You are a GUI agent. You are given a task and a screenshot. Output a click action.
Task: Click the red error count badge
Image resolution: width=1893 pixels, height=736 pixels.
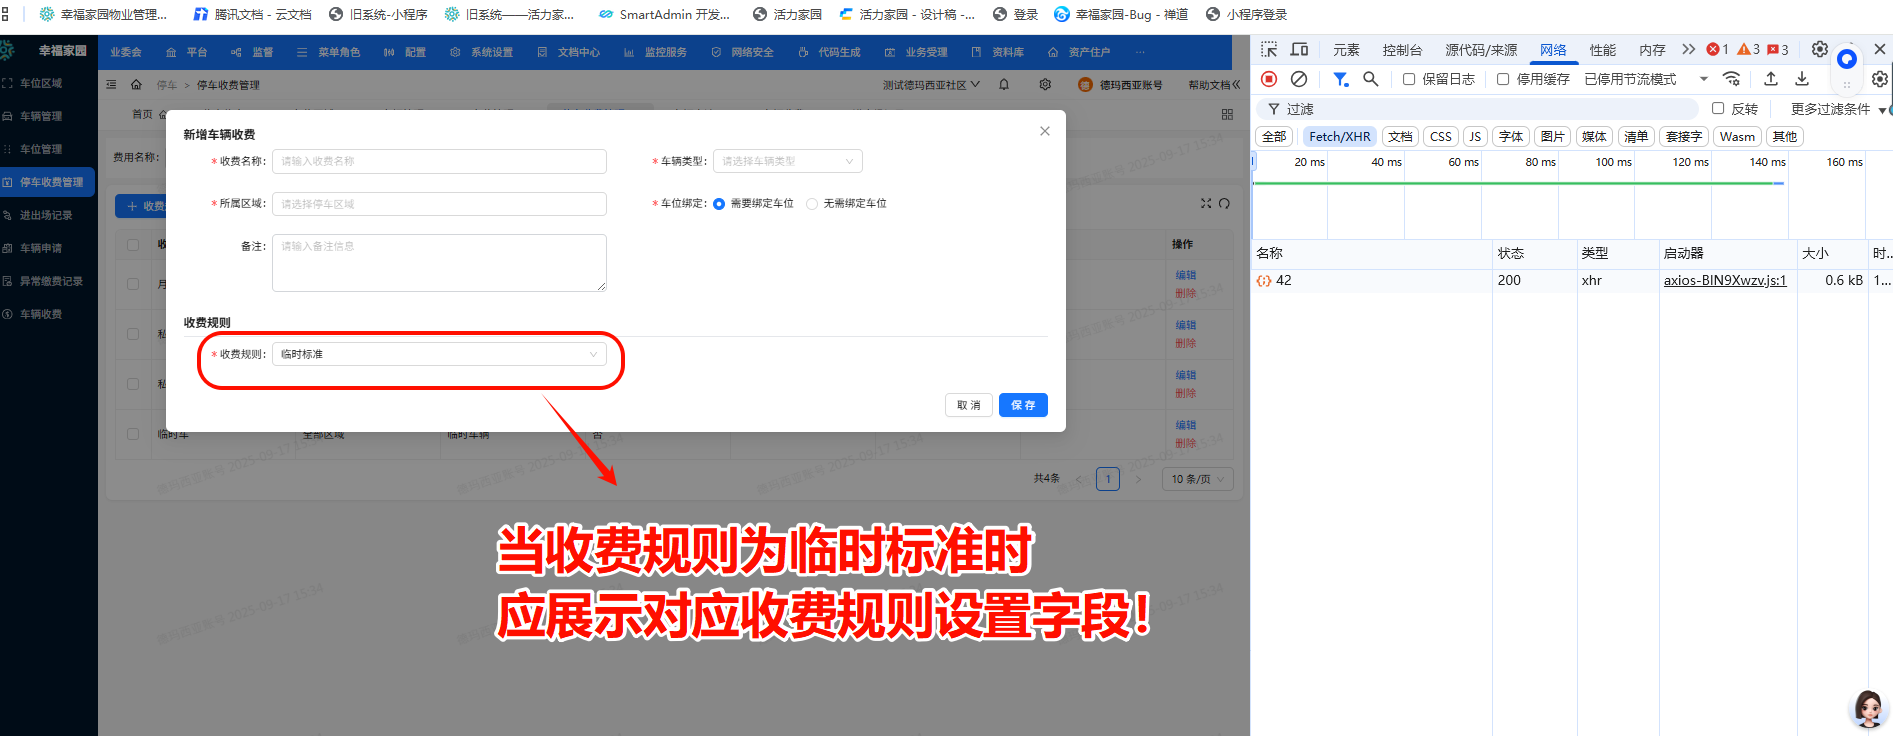point(1718,49)
